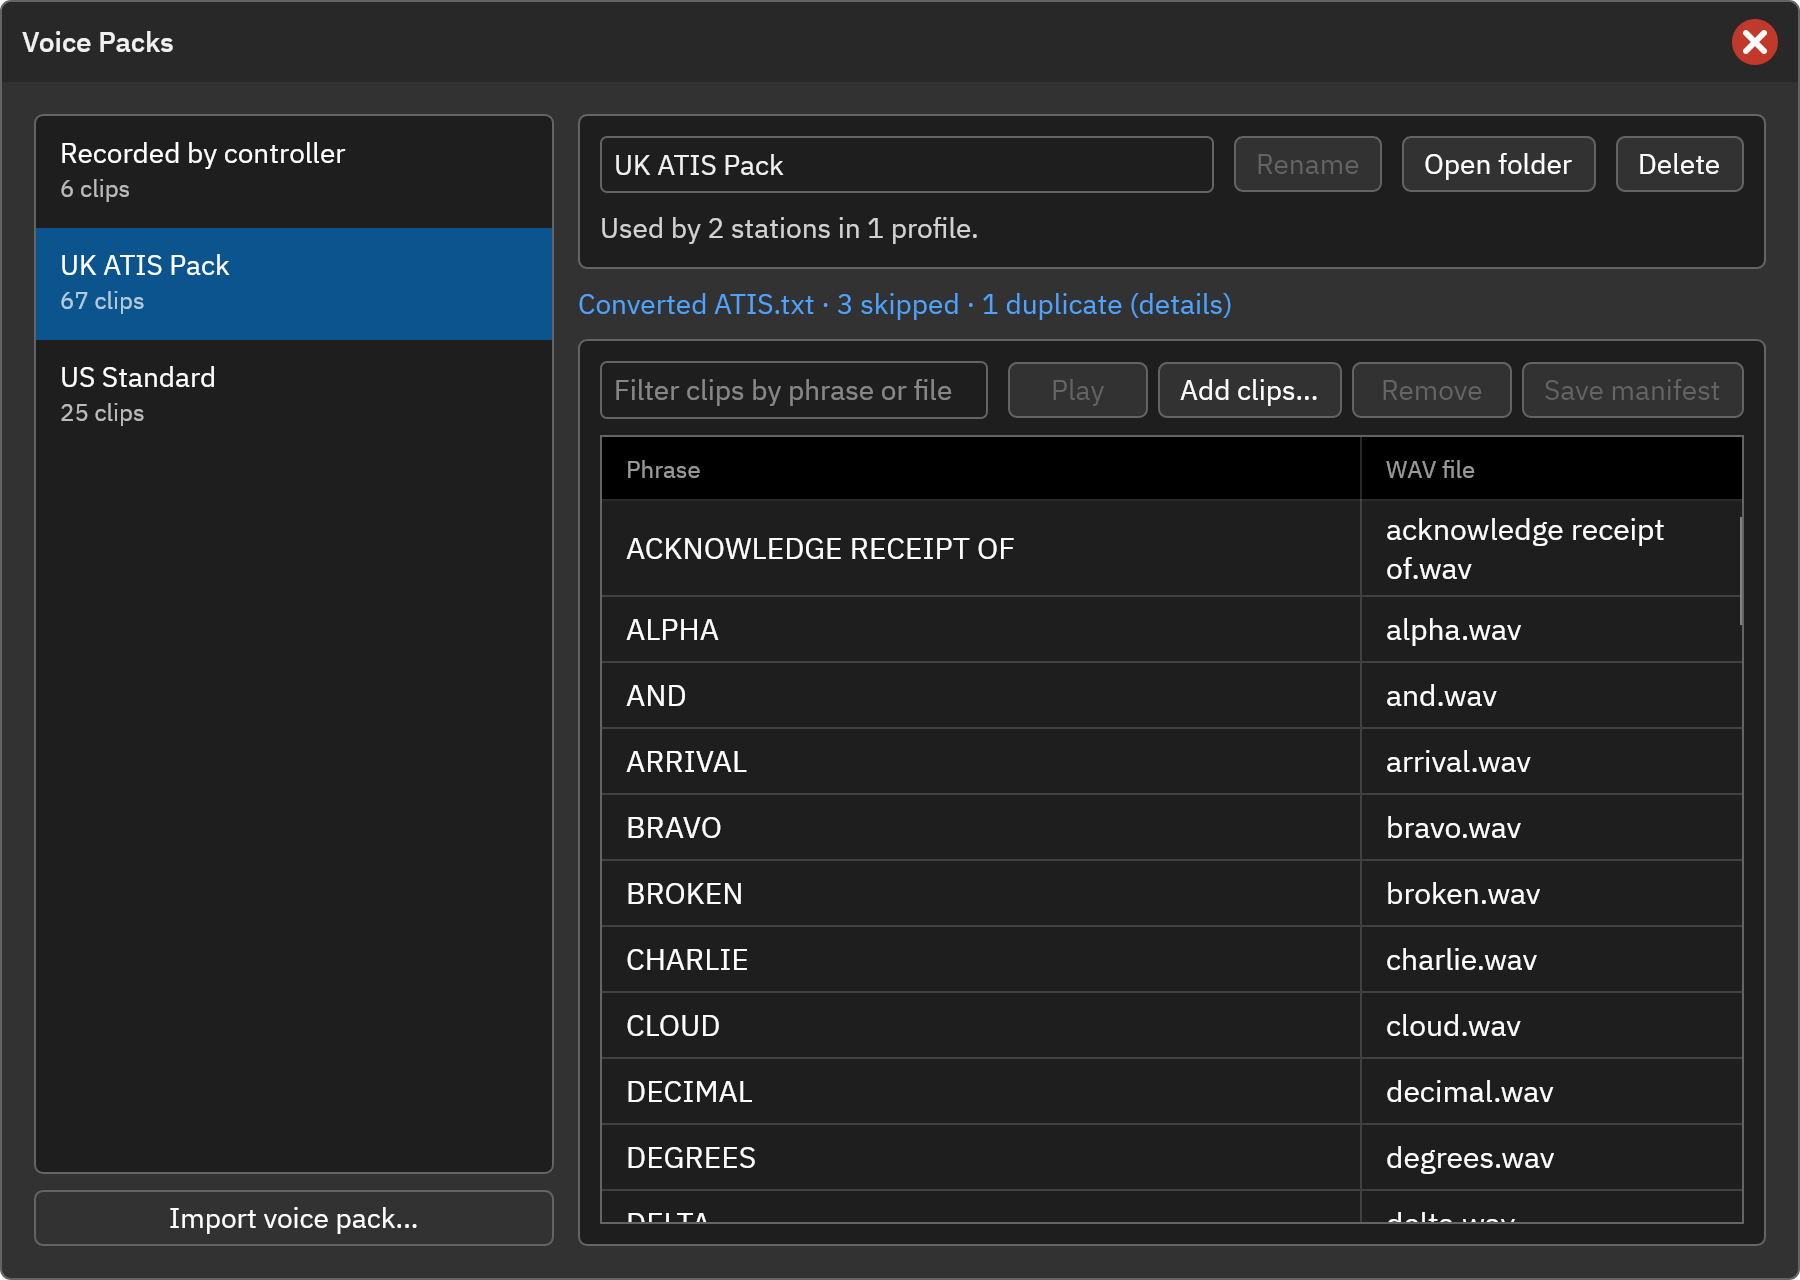
Task: Select the DEGREES phrase row
Action: coord(1171,1158)
